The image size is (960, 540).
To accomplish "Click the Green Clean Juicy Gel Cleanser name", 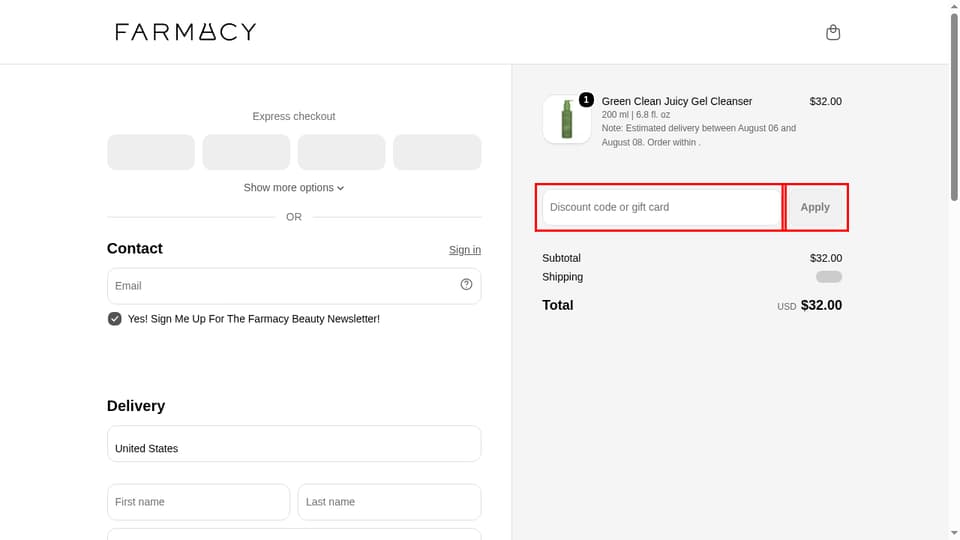I will tap(677, 101).
